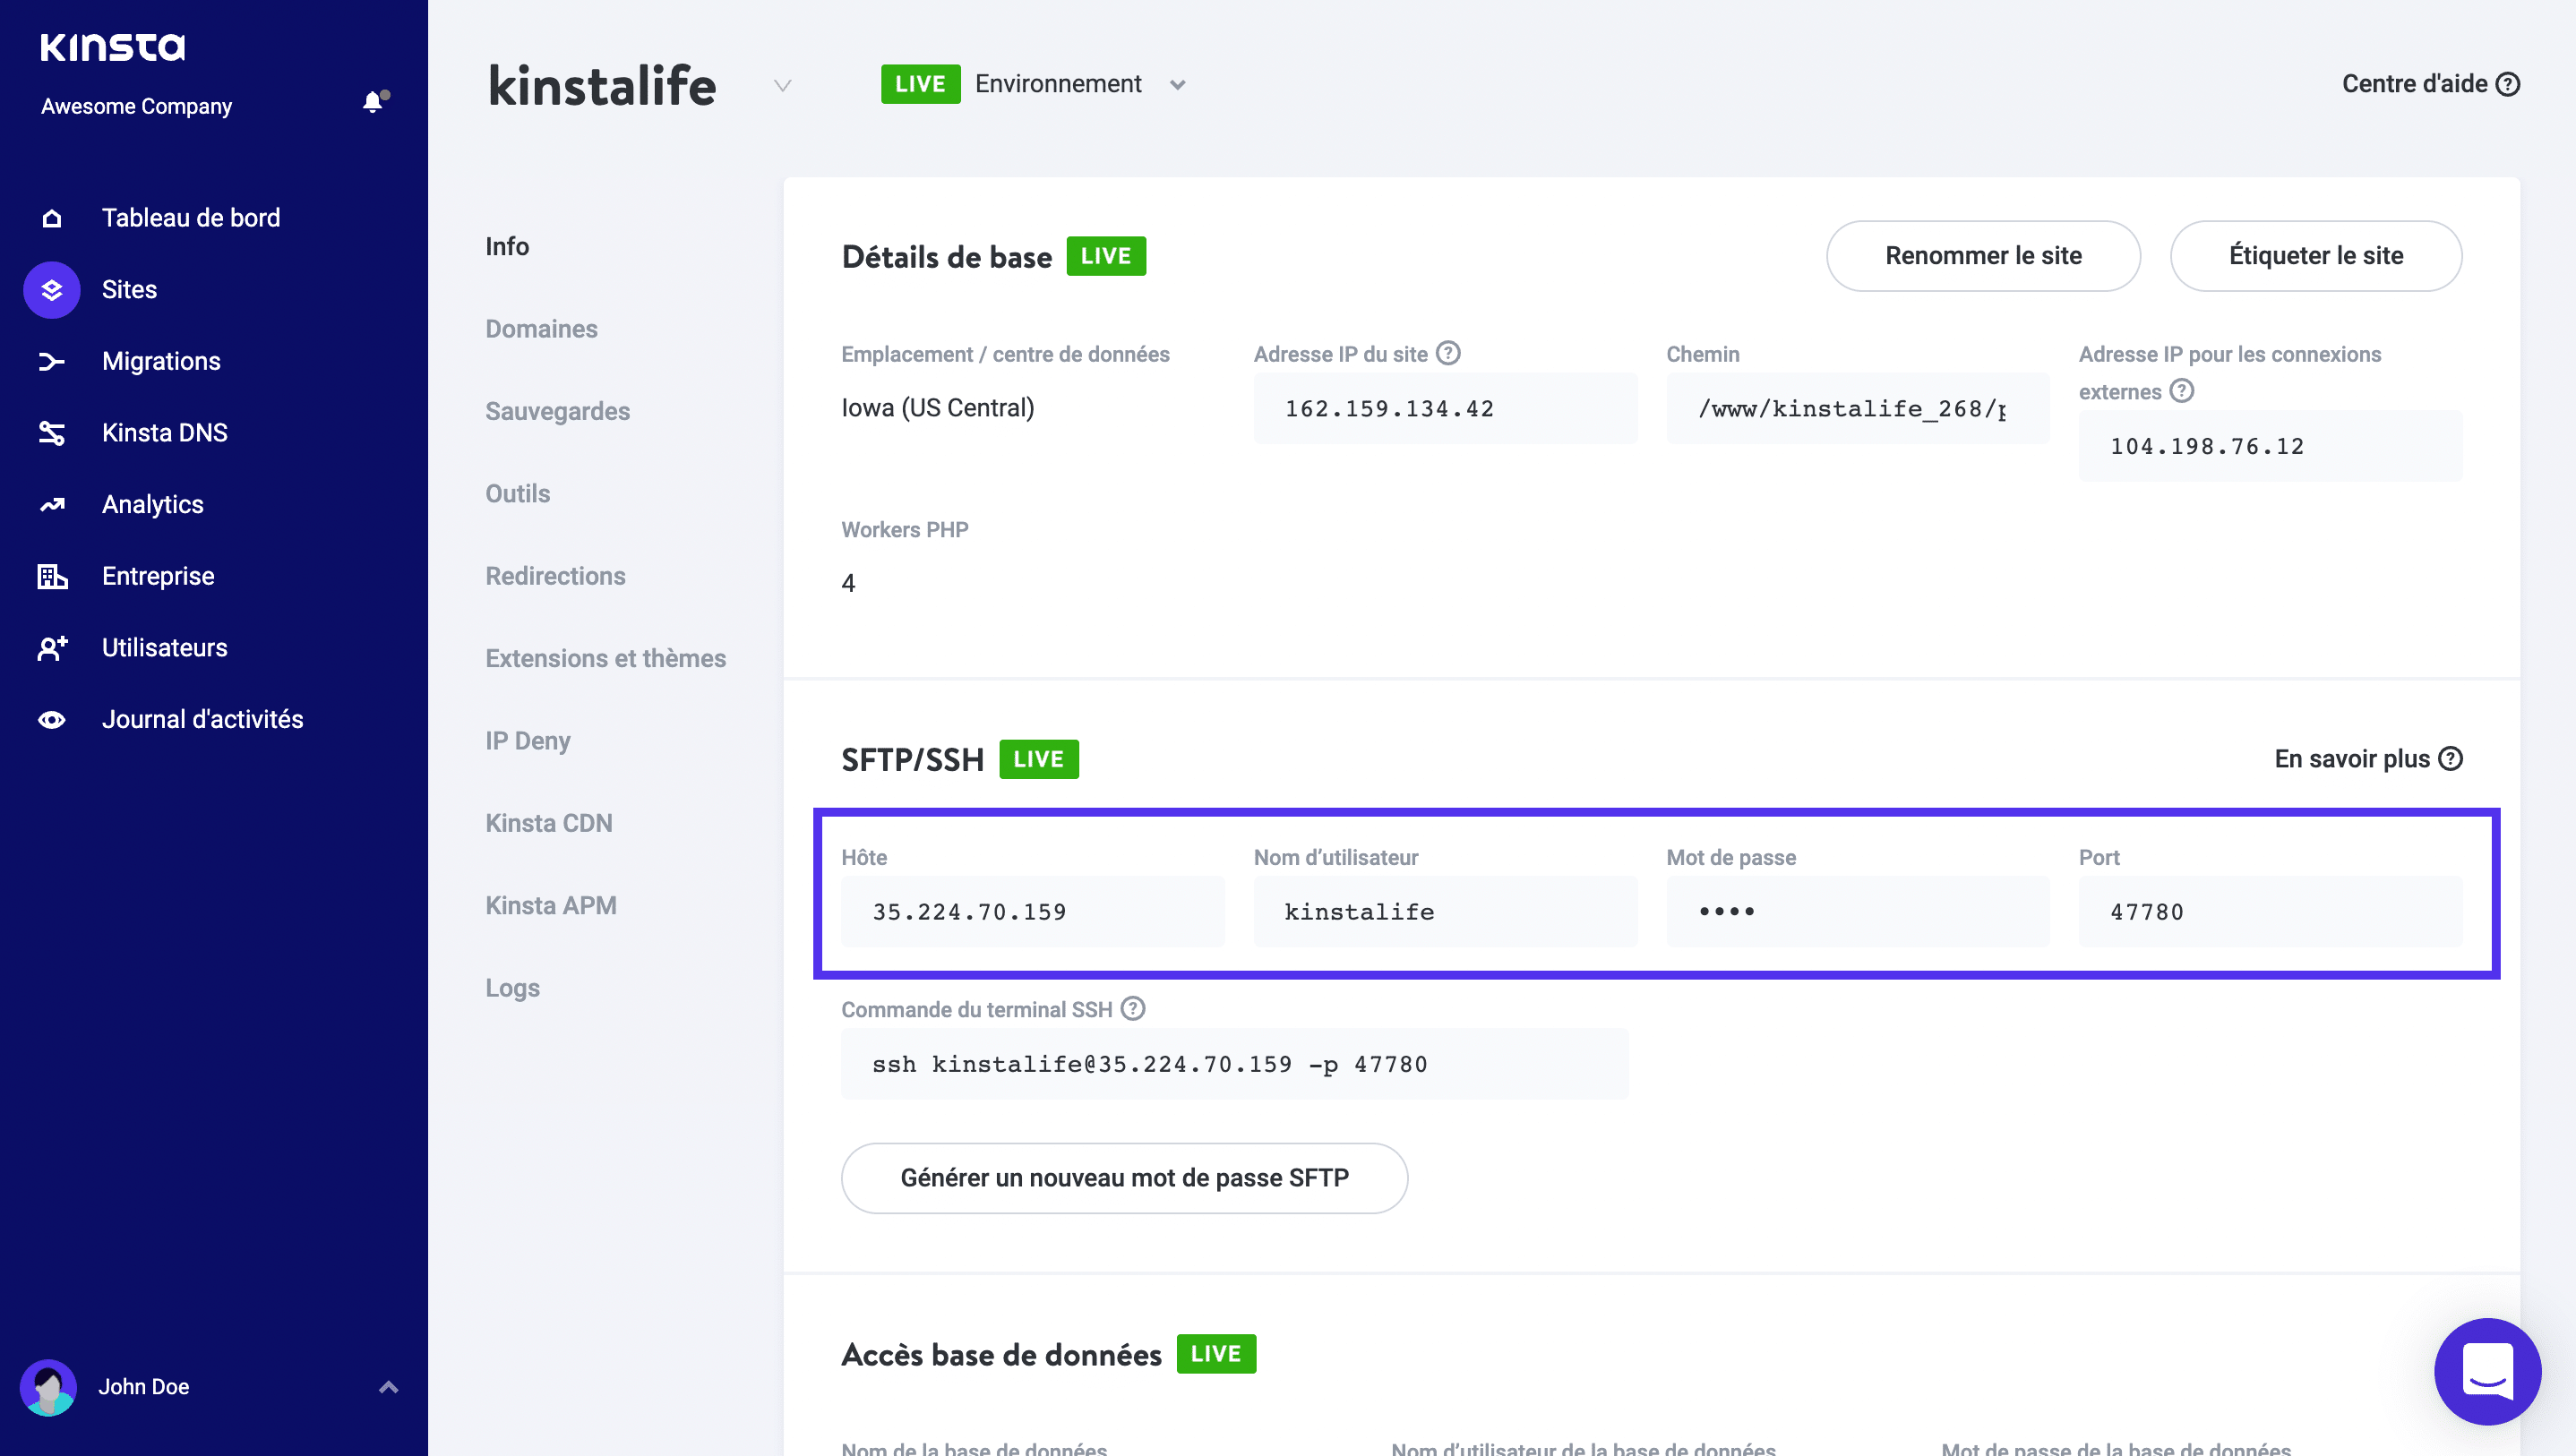Open Kinsta DNS page
This screenshot has height=1456, width=2576.
[165, 433]
